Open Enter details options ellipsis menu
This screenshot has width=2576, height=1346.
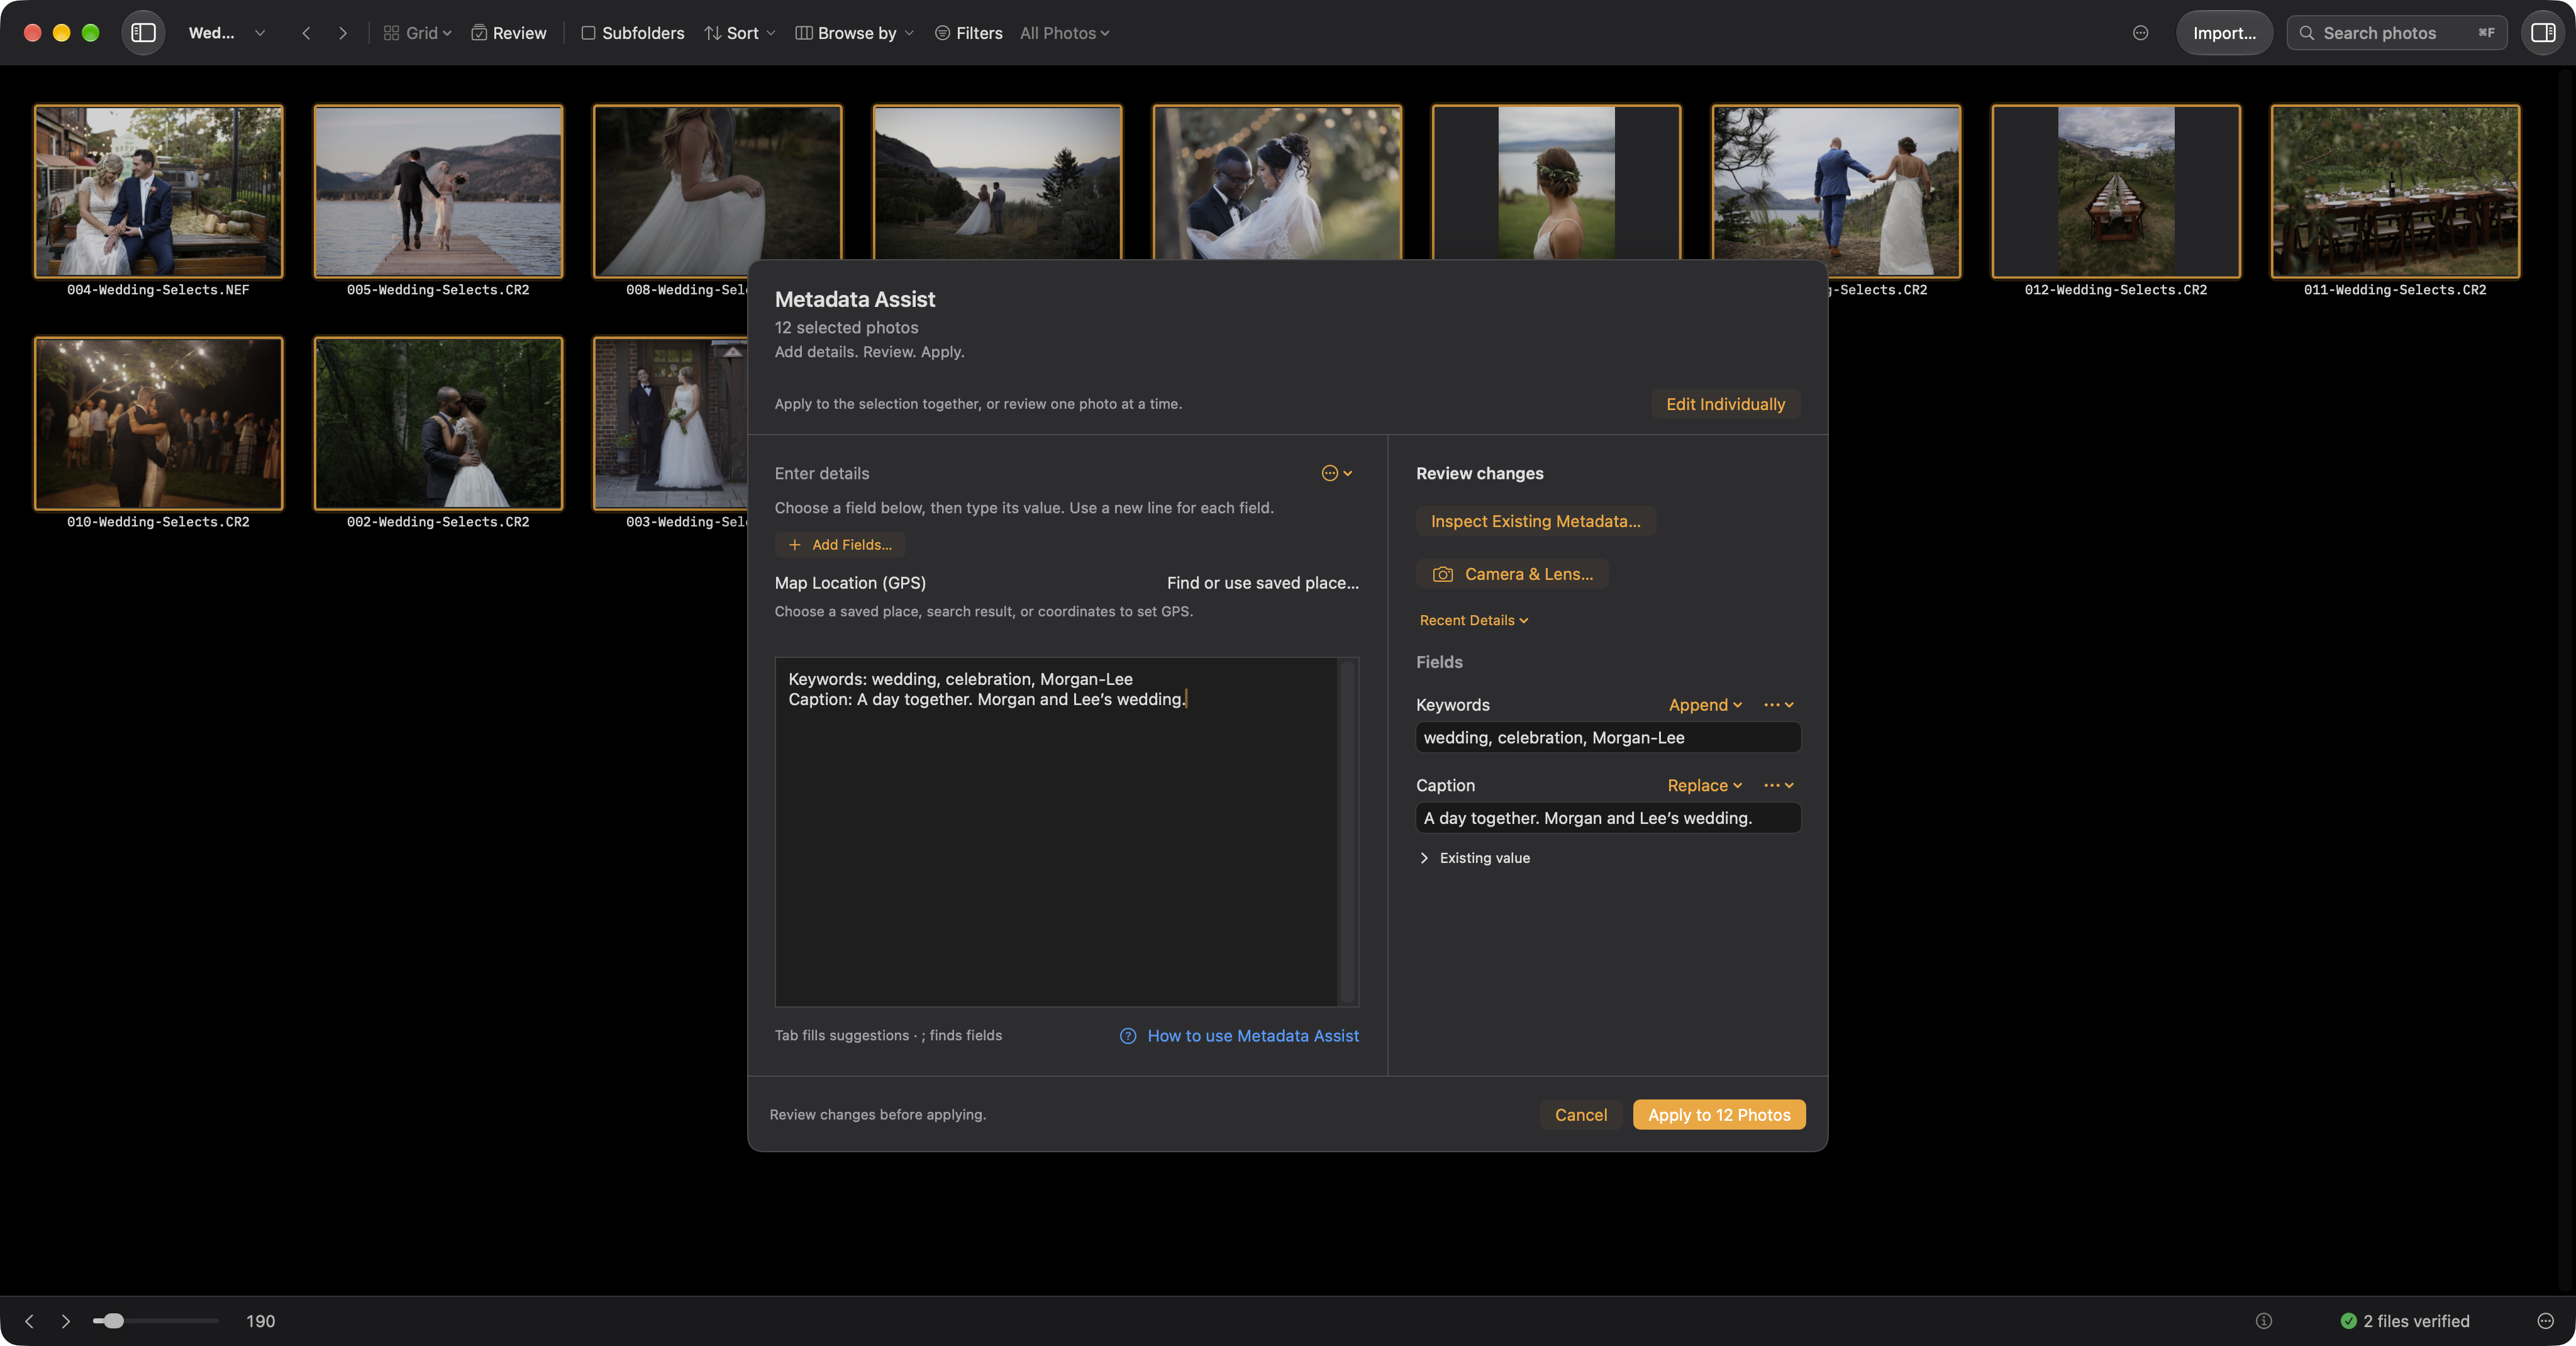click(x=1337, y=473)
